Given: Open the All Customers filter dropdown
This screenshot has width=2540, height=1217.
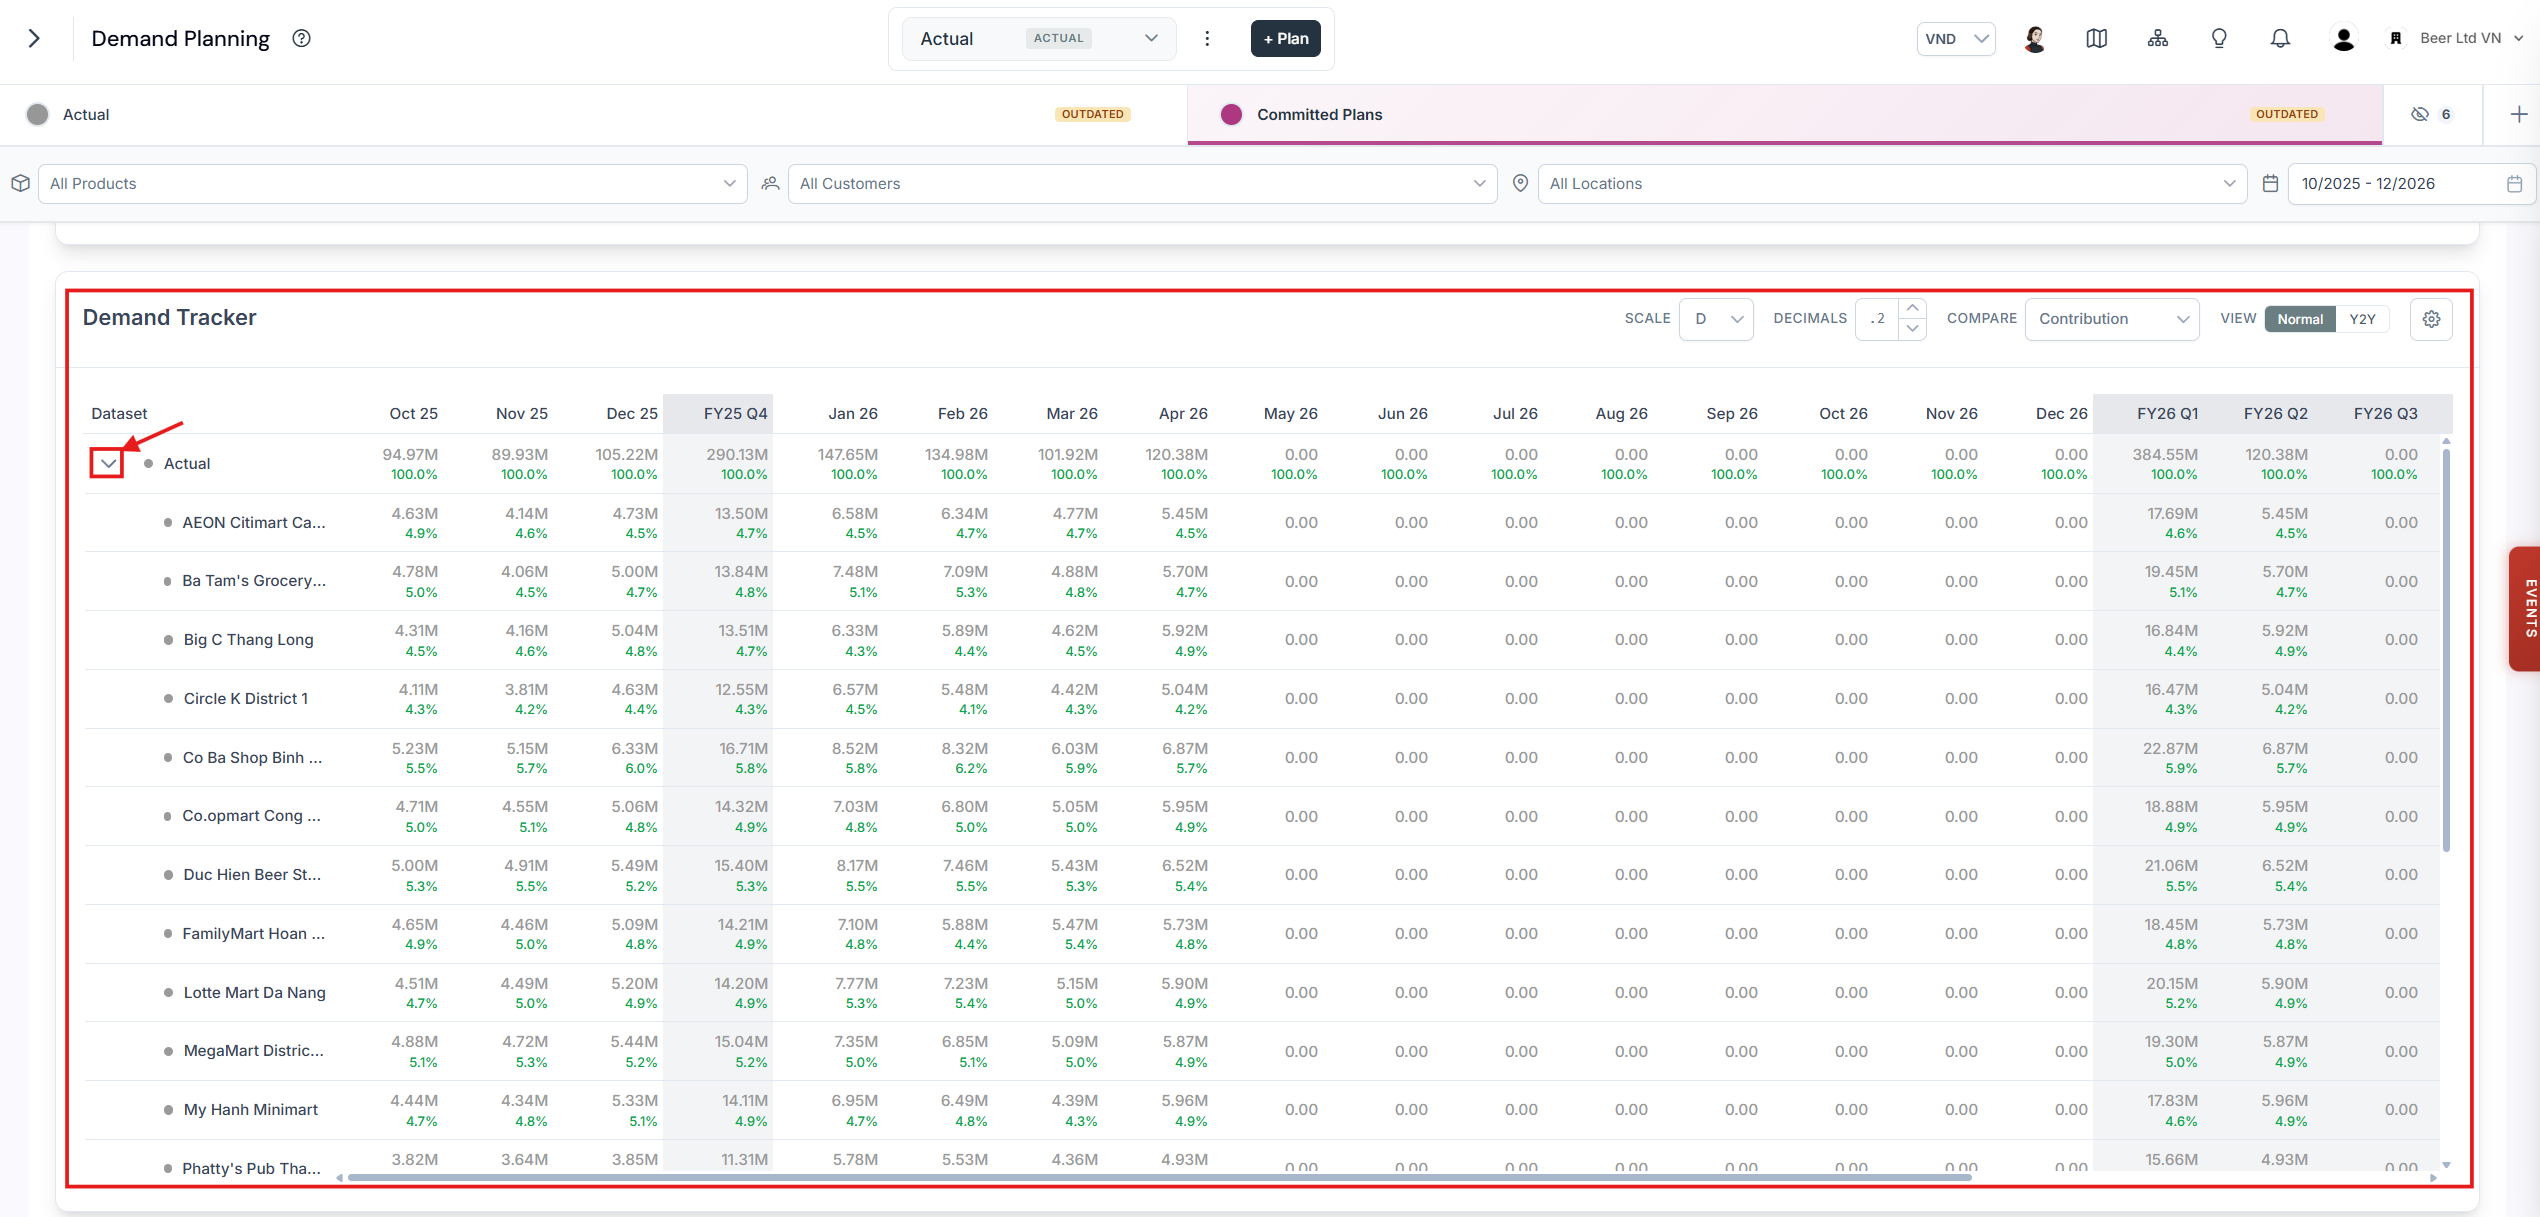Looking at the screenshot, I should point(1143,183).
